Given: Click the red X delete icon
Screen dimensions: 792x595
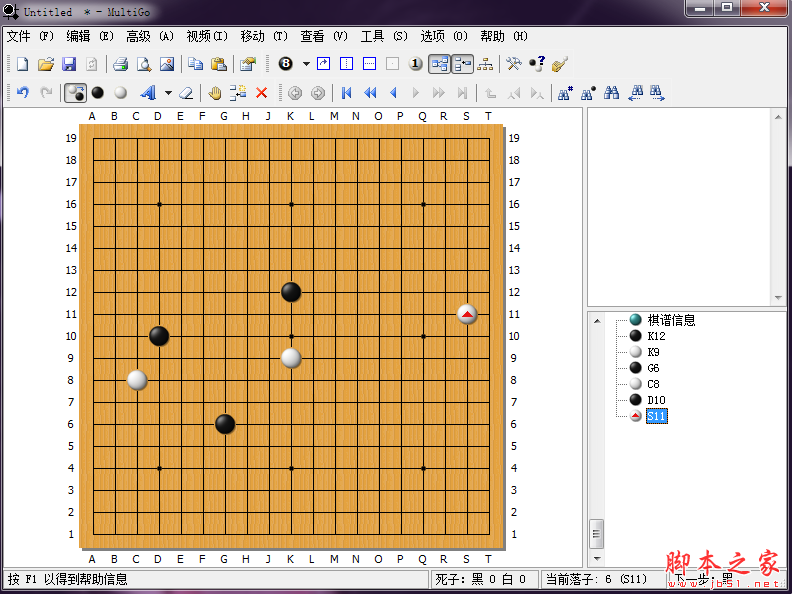Looking at the screenshot, I should [262, 93].
